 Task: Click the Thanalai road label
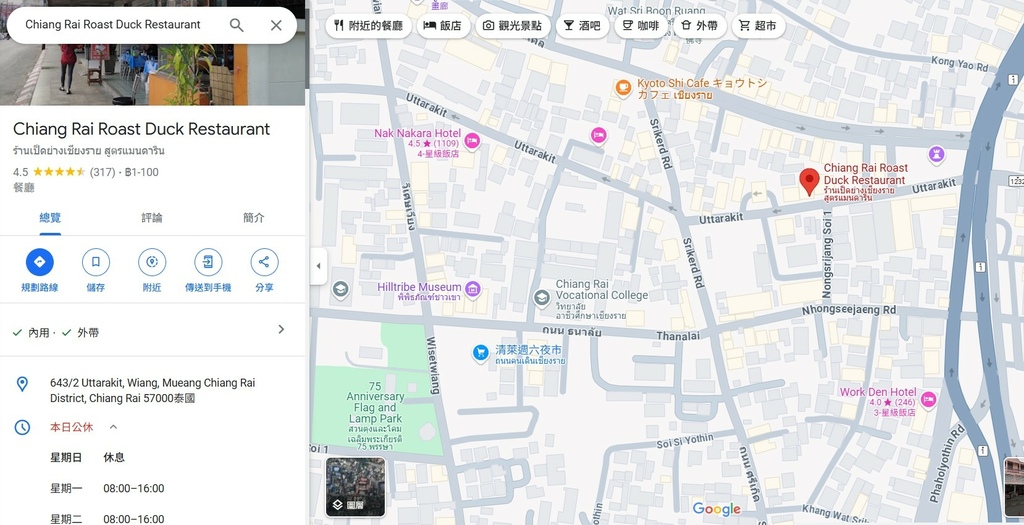point(678,336)
